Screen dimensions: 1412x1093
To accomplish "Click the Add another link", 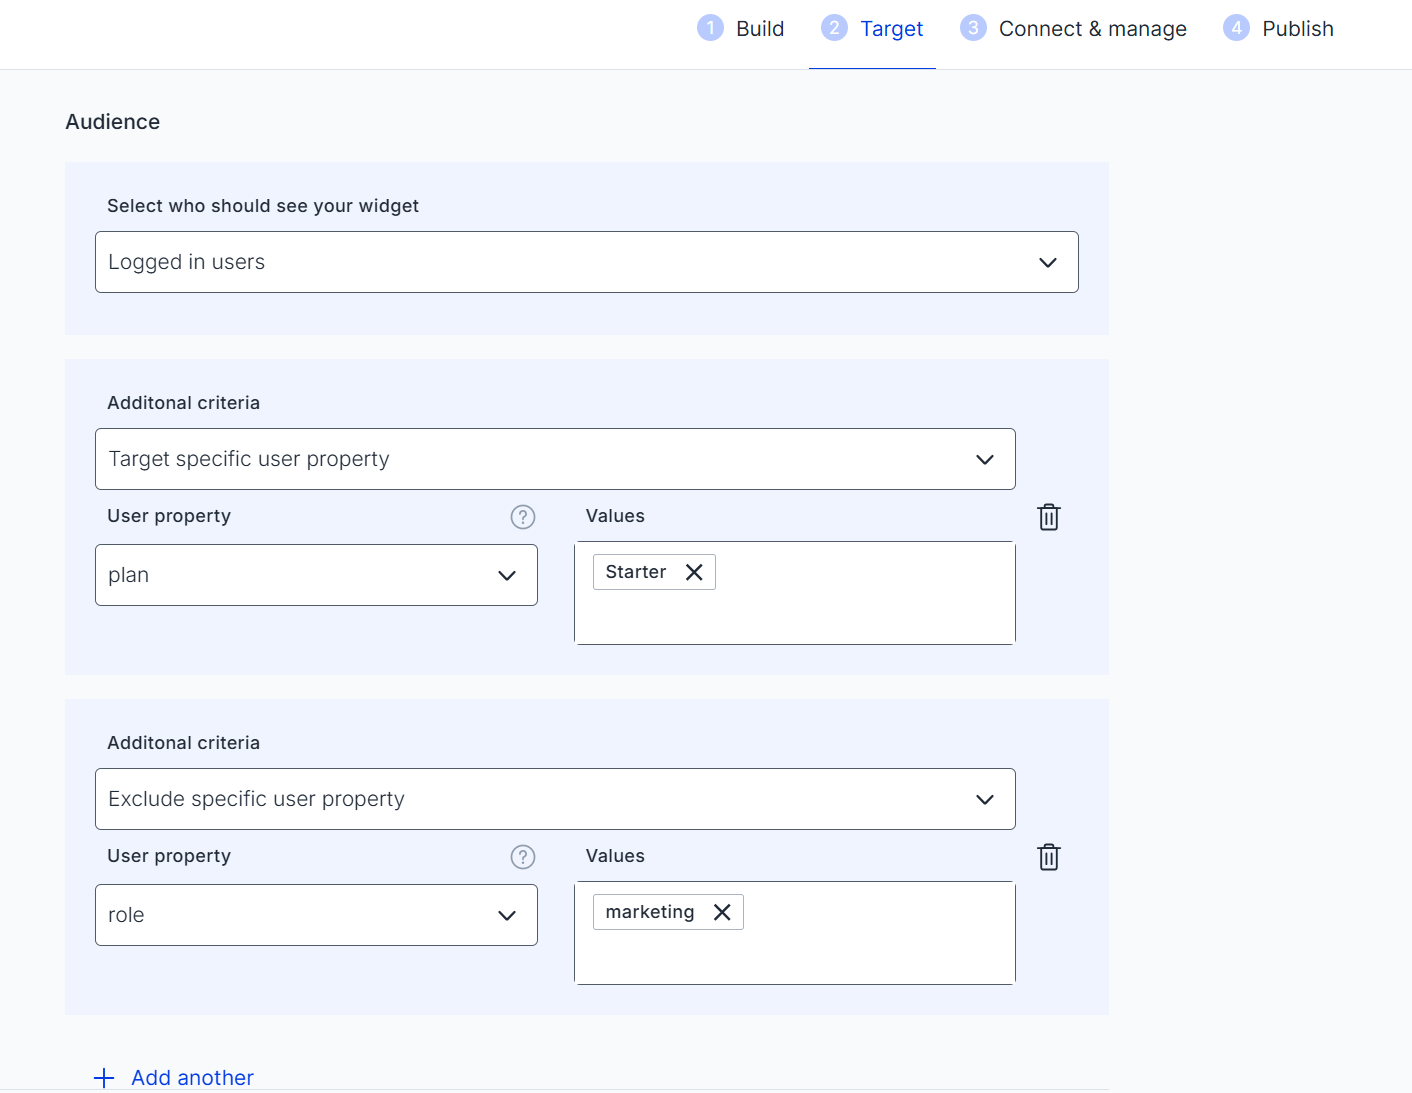I will coord(192,1077).
